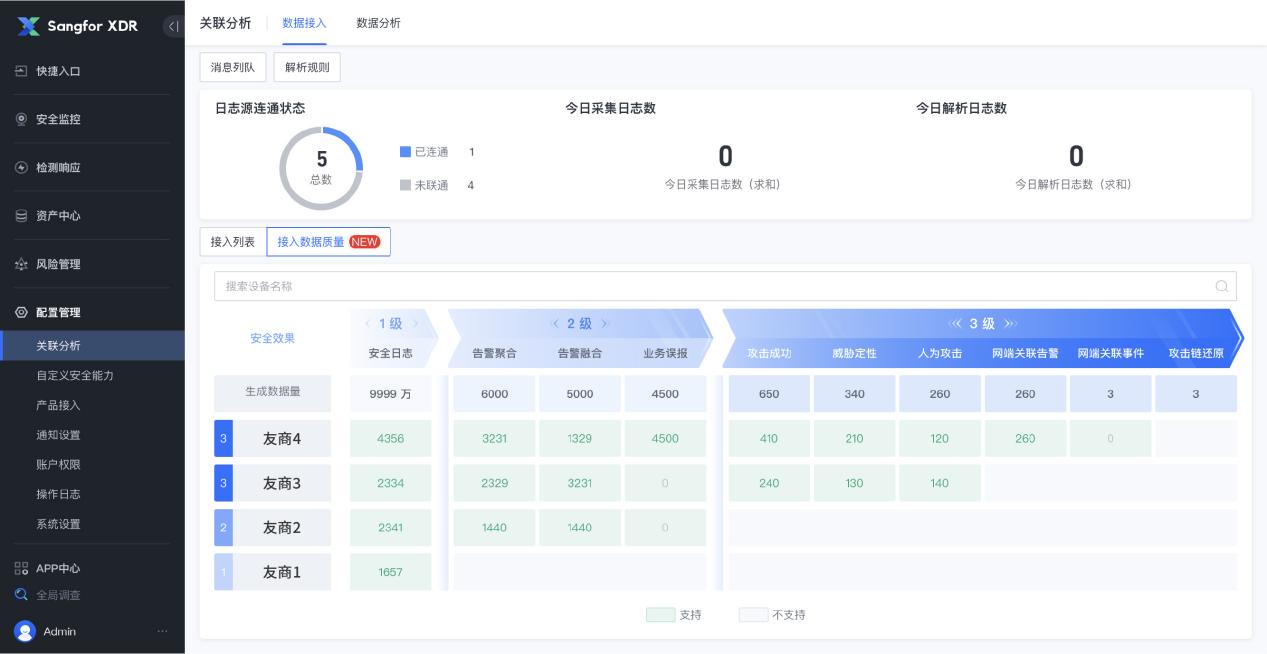Screen dimensions: 1267x654
Task: Click the red NEW badge
Action: 365,242
